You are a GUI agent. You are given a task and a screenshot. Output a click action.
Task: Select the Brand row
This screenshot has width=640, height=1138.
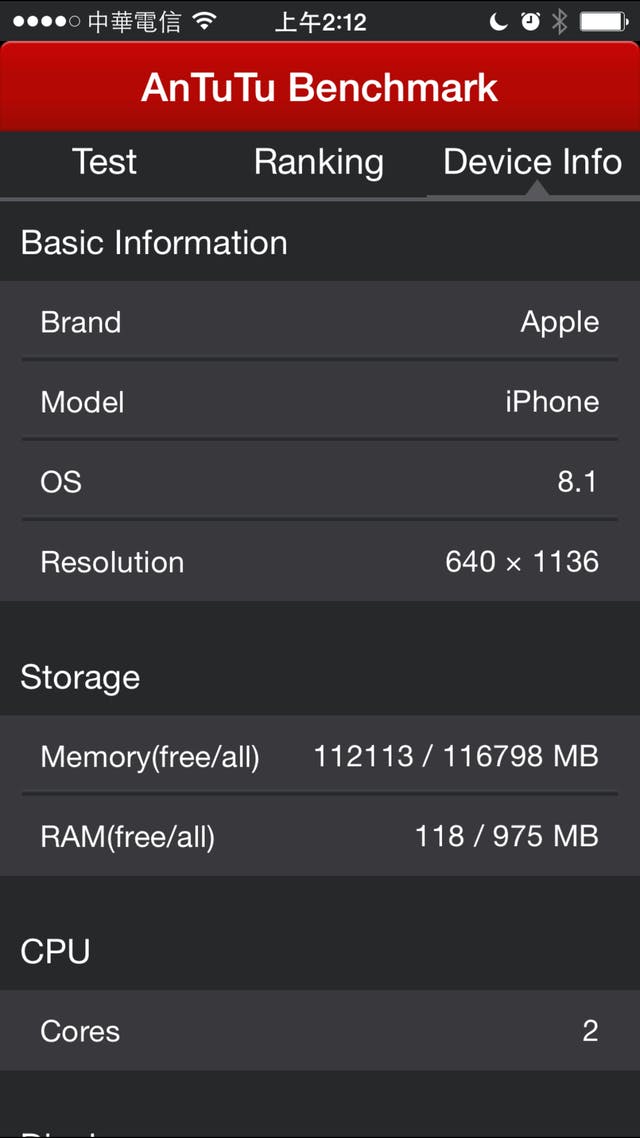click(320, 322)
